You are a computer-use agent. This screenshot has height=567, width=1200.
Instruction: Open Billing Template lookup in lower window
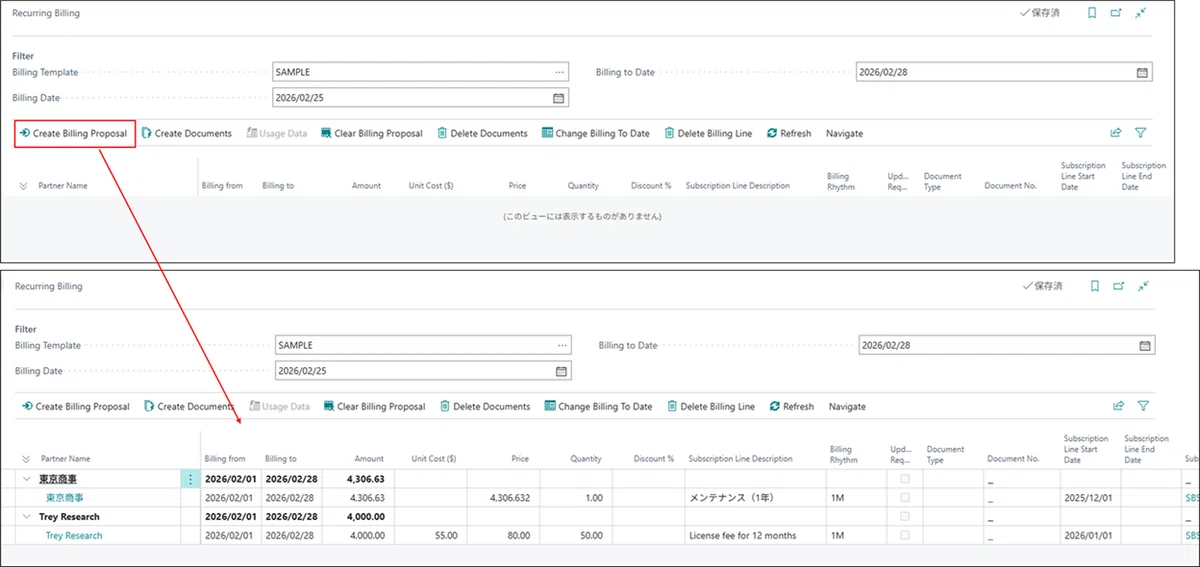click(562, 345)
